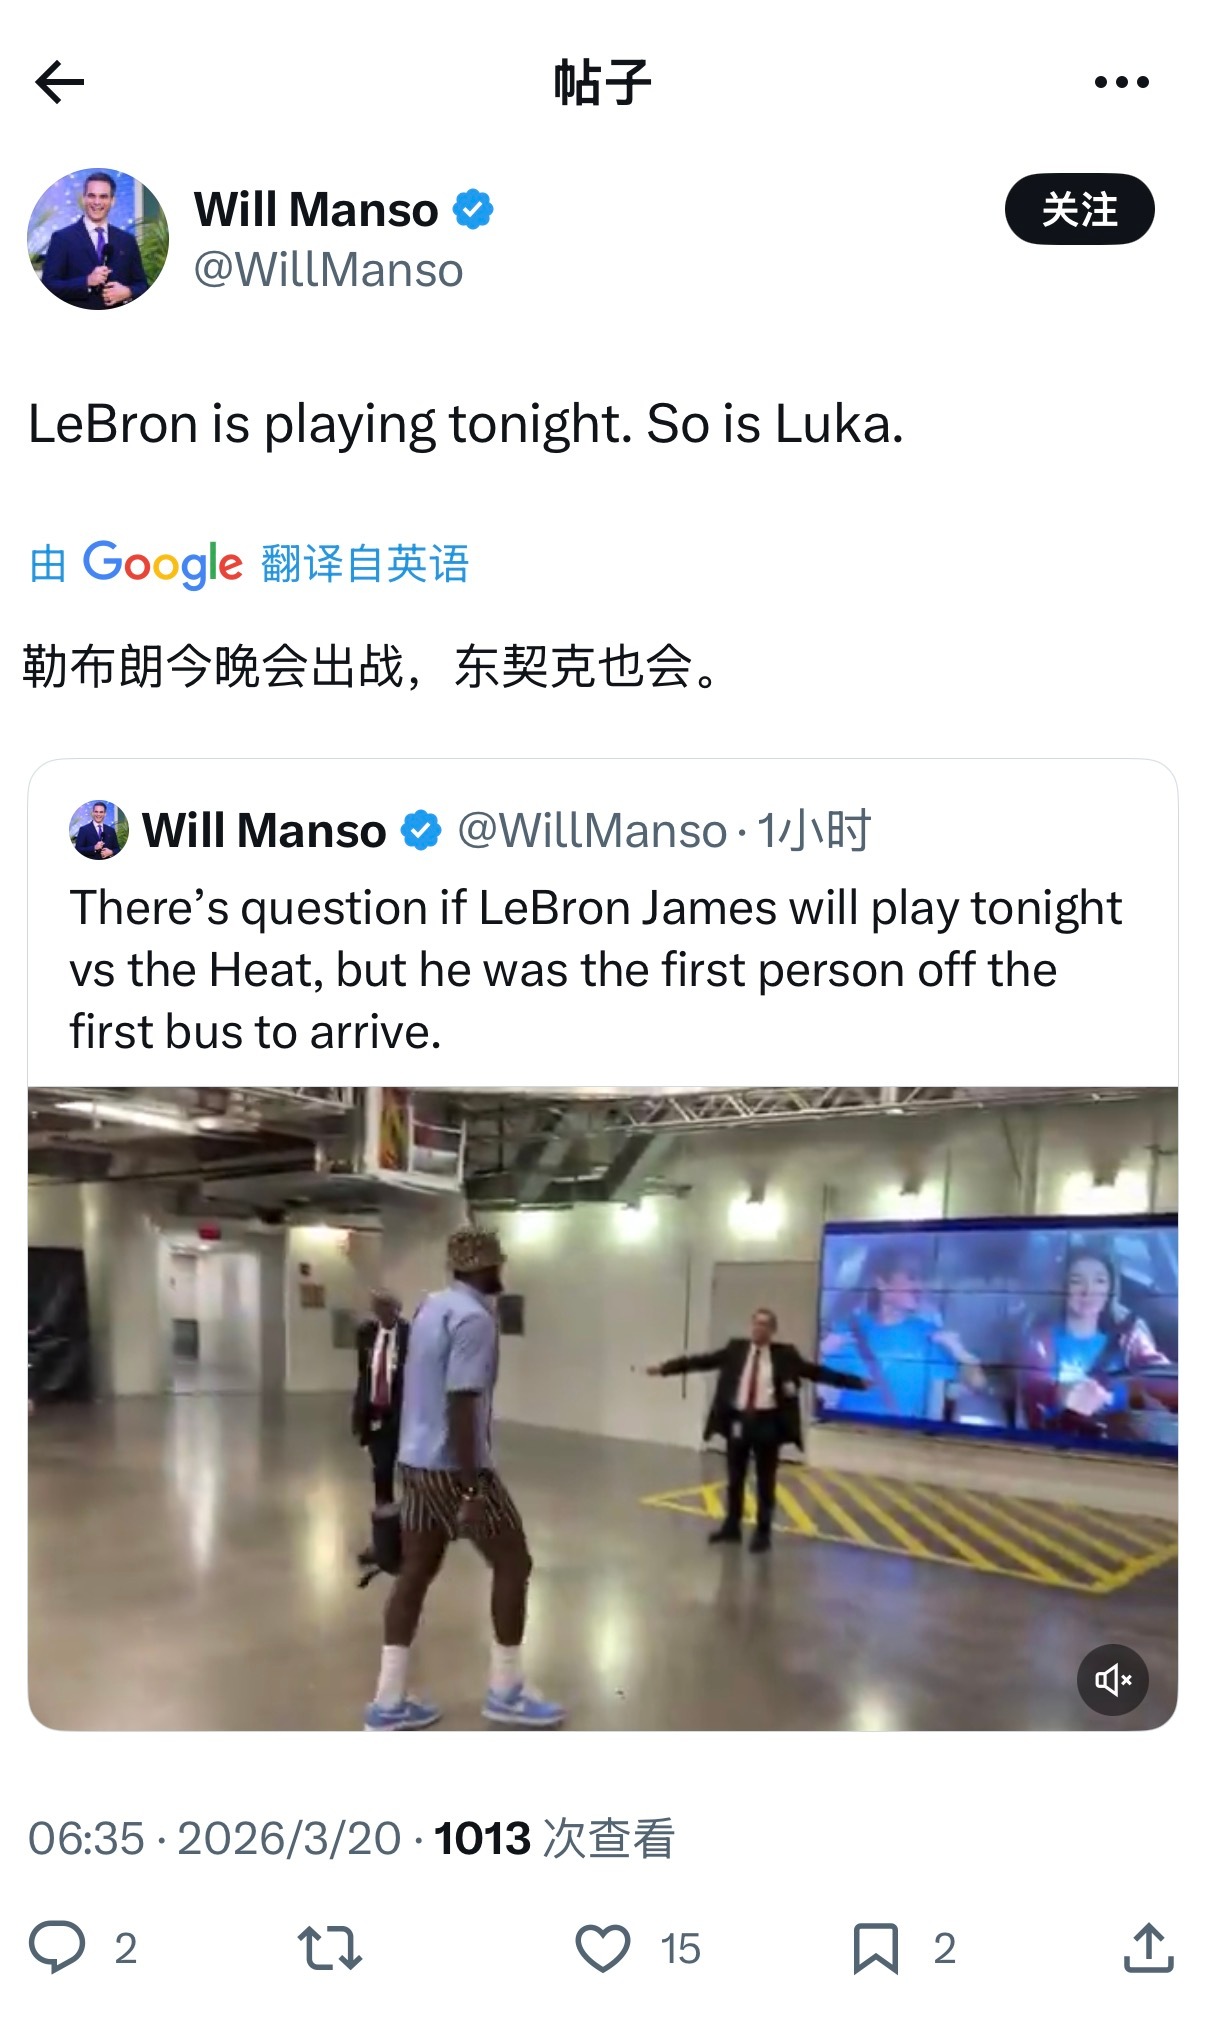Tap the reply speech bubble icon

[57, 1947]
